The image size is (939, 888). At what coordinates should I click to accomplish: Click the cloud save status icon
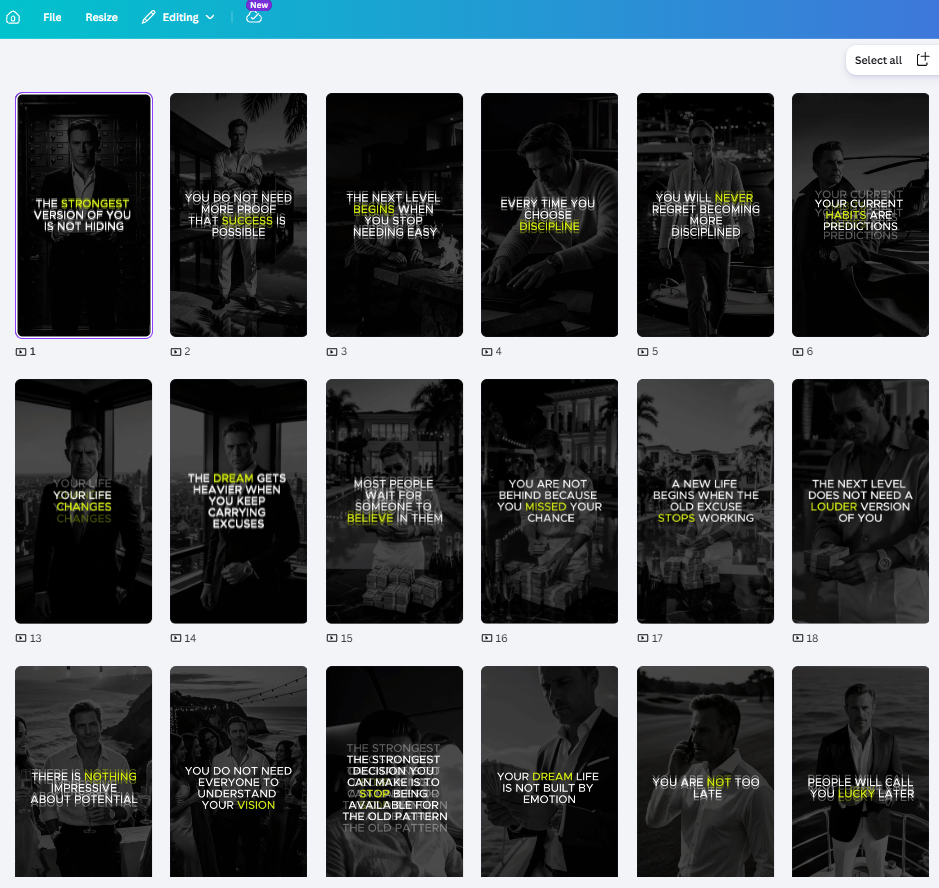(254, 17)
